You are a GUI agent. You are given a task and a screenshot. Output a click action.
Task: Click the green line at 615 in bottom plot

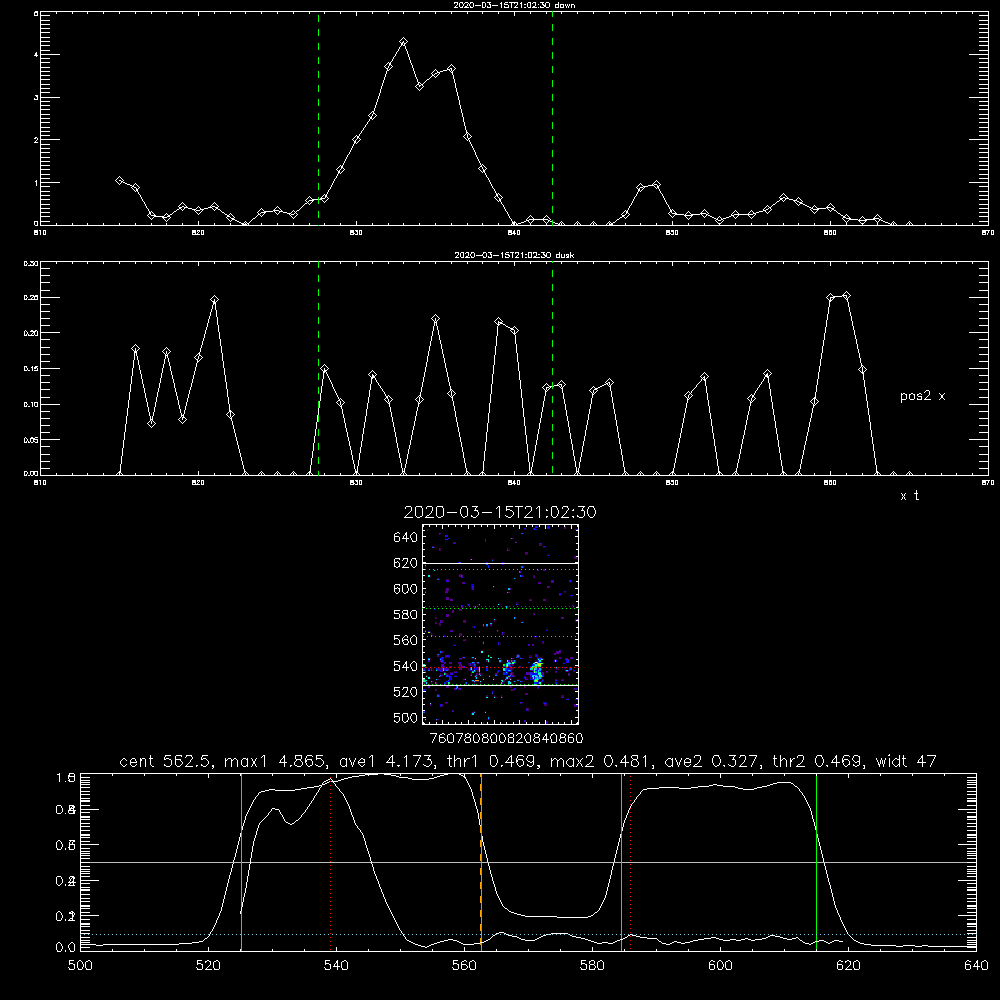pyautogui.click(x=816, y=862)
